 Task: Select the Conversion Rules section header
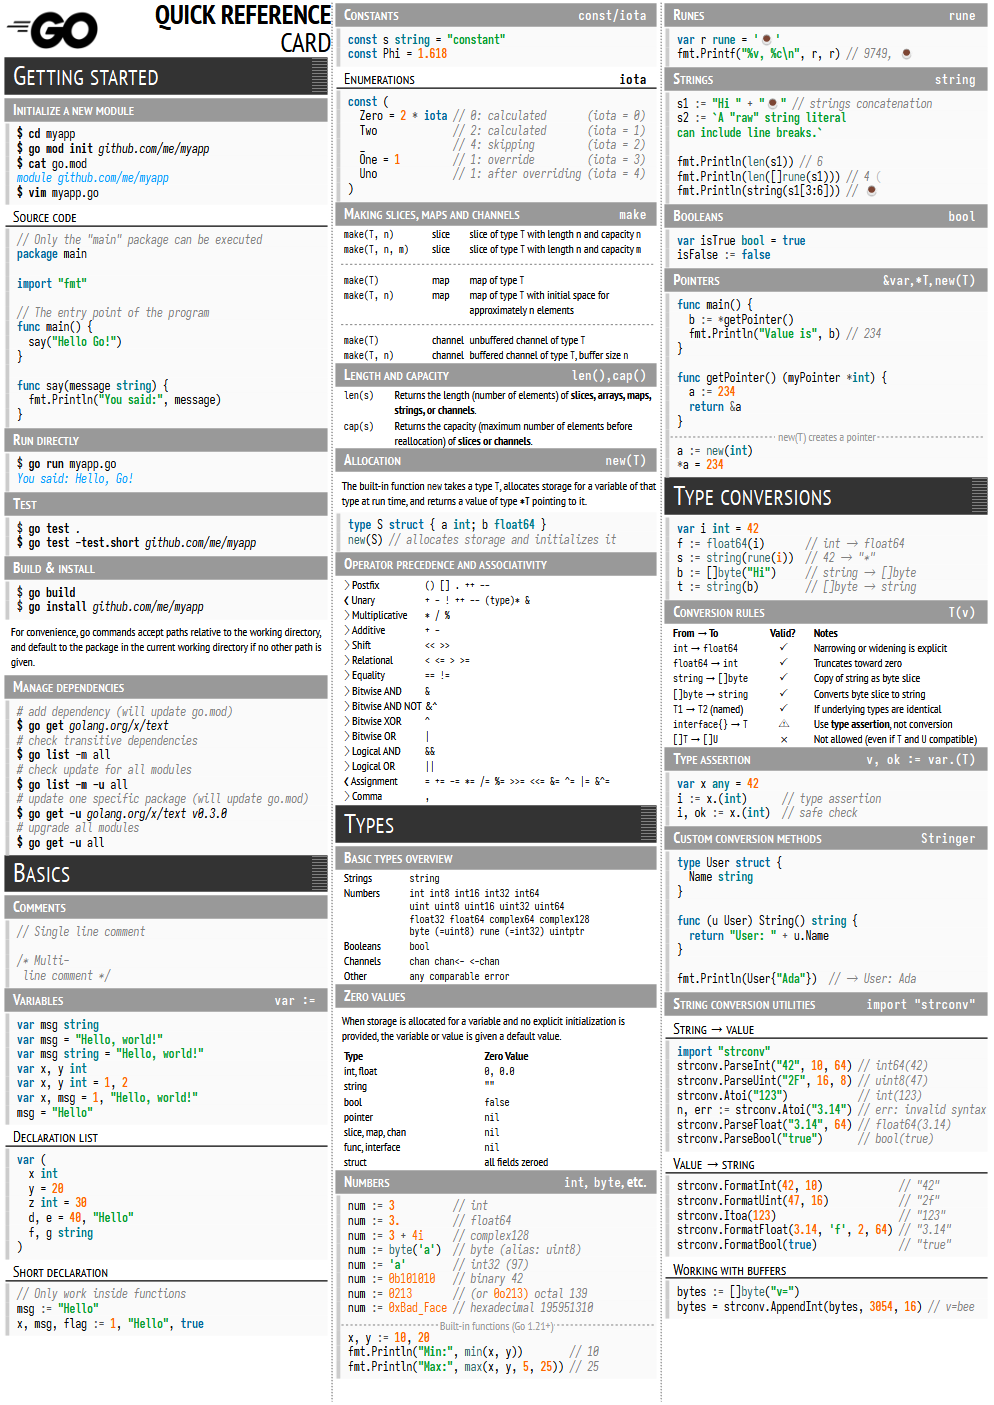(826, 612)
